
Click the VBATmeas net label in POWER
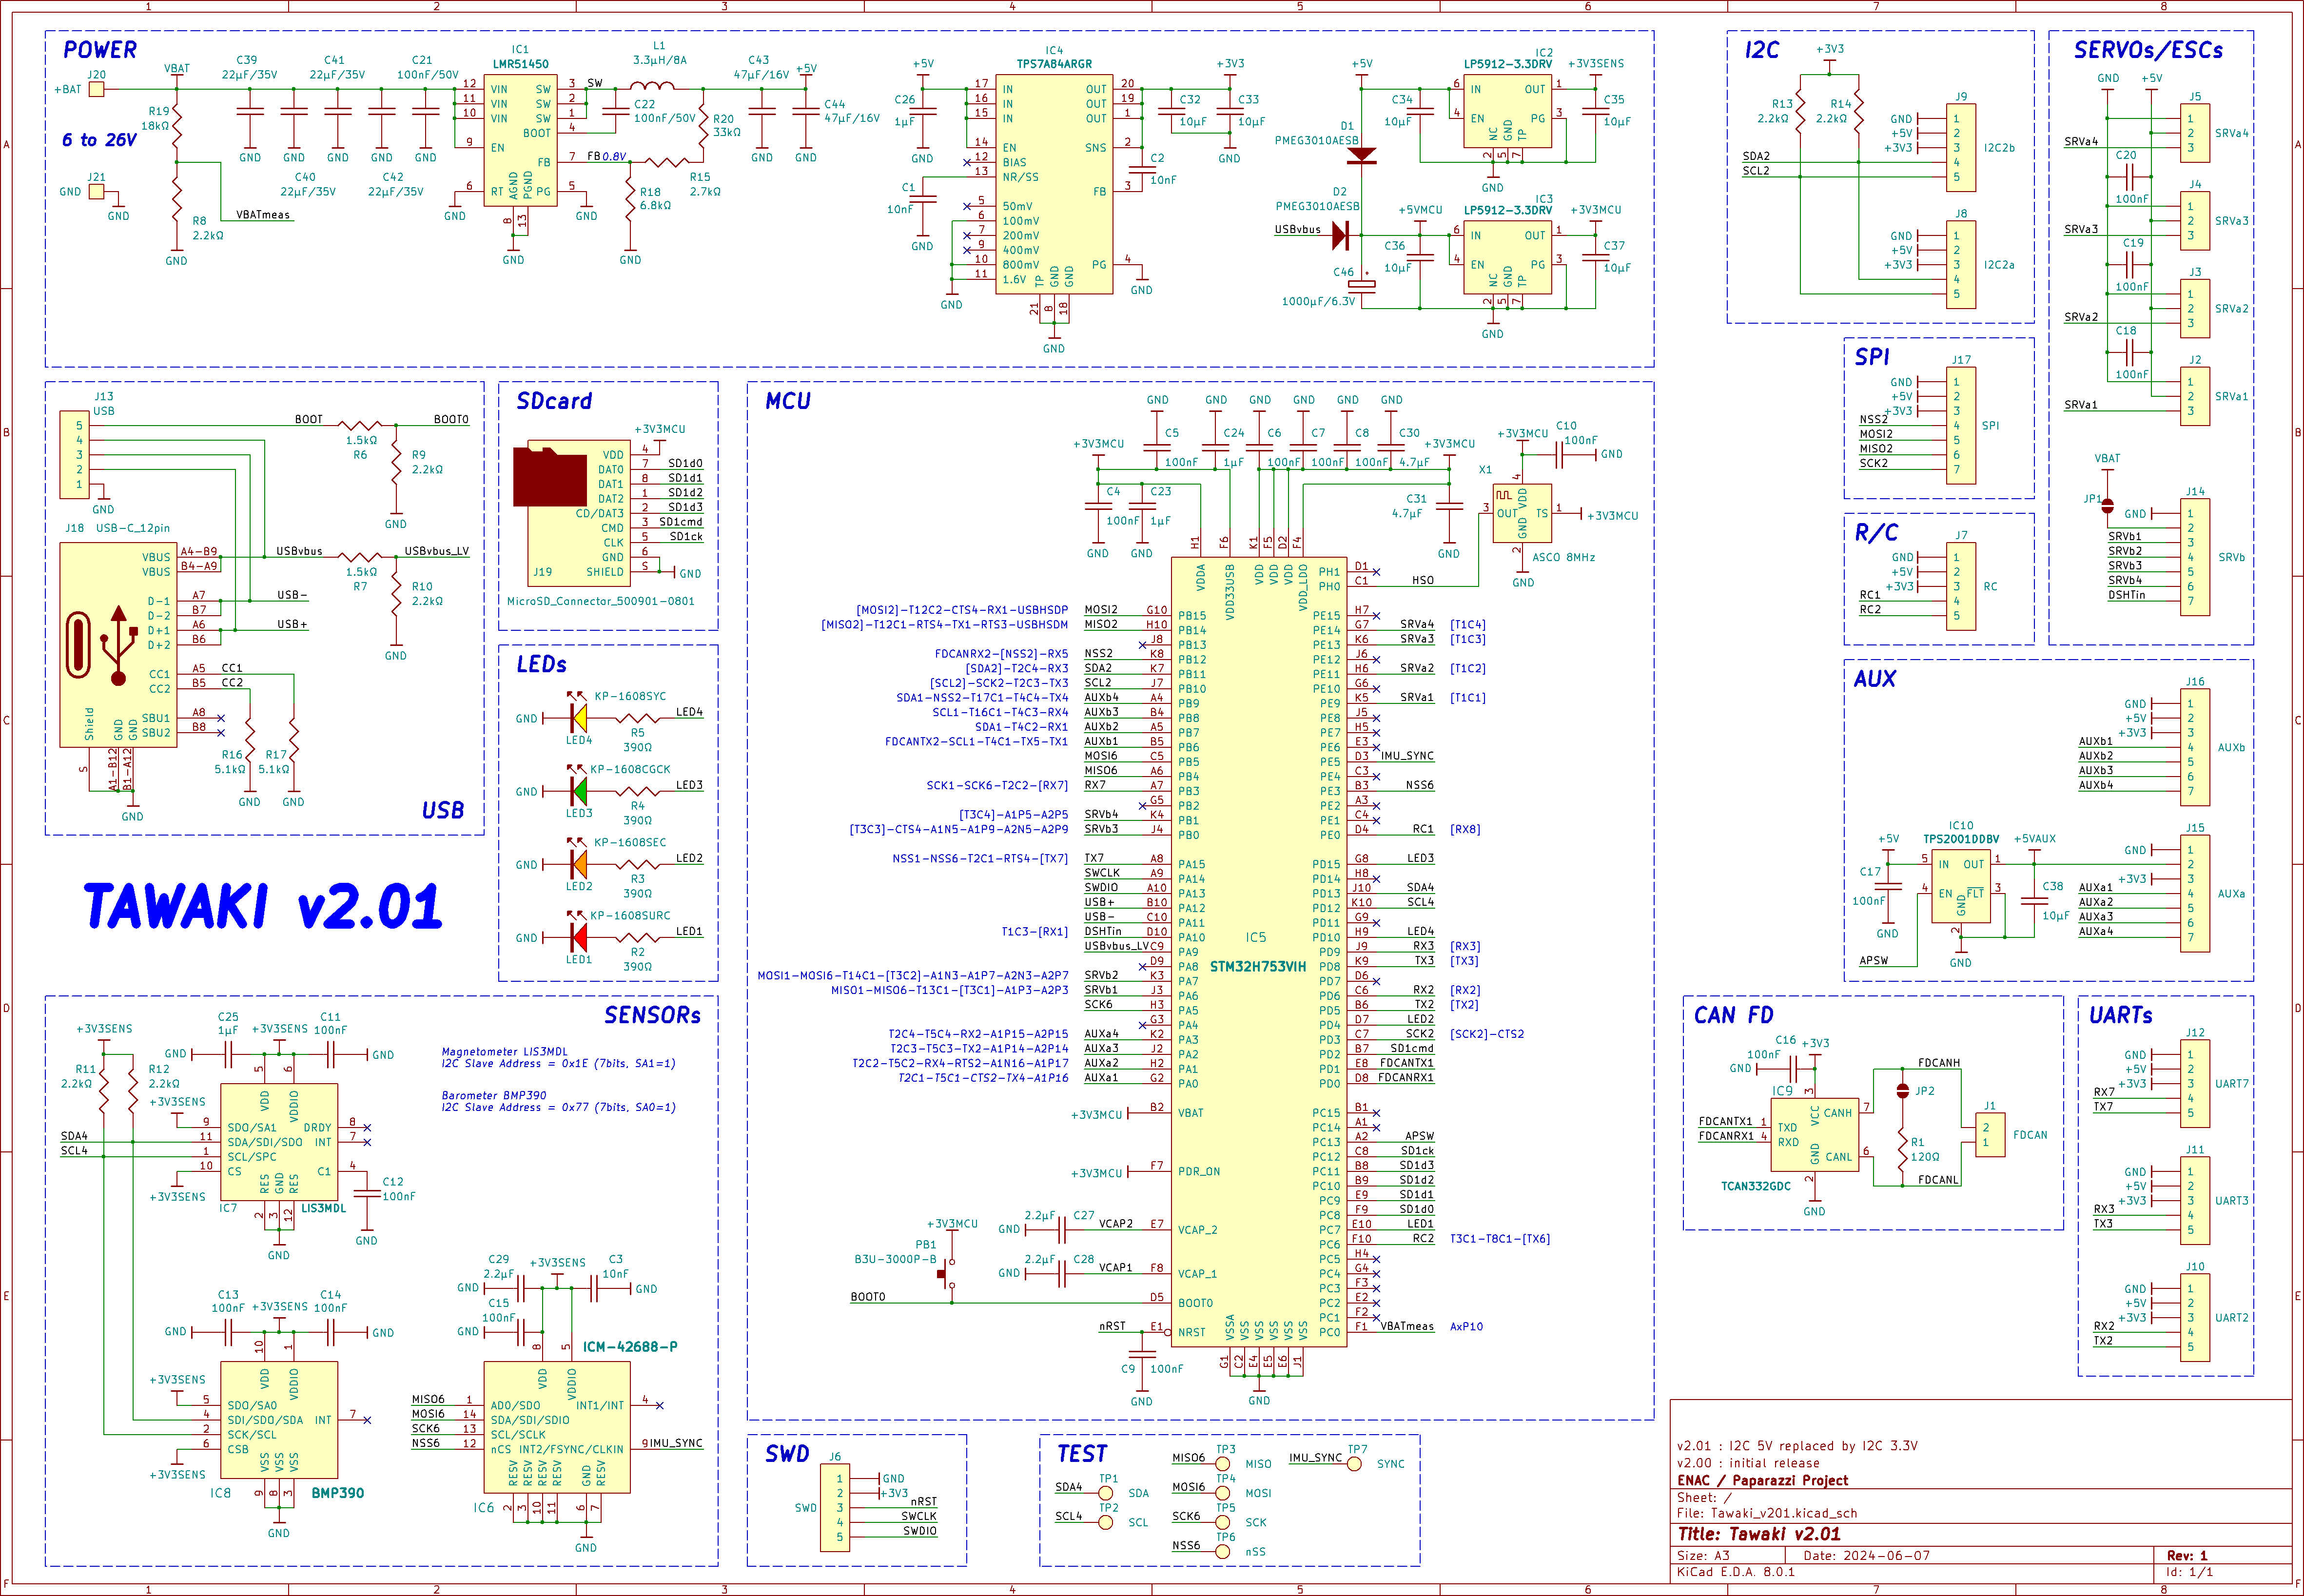(263, 215)
